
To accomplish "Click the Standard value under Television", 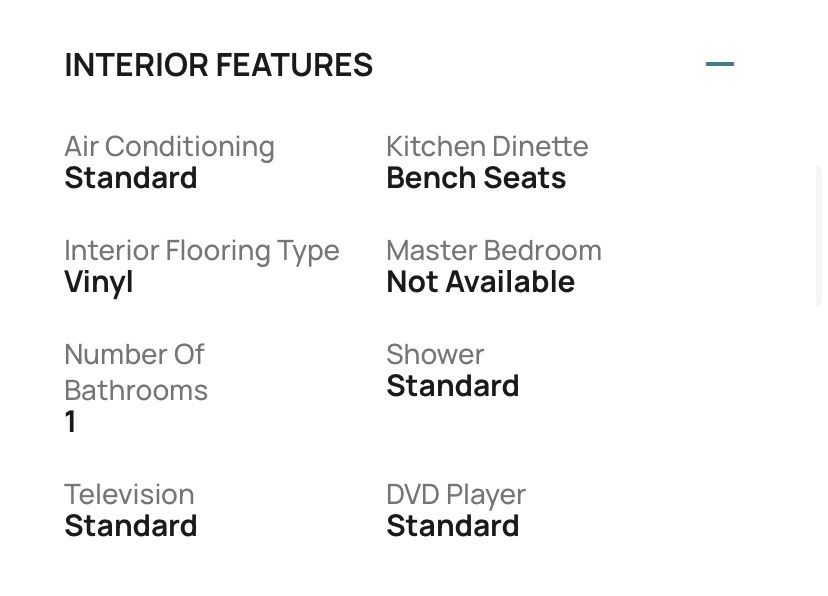I will point(131,526).
